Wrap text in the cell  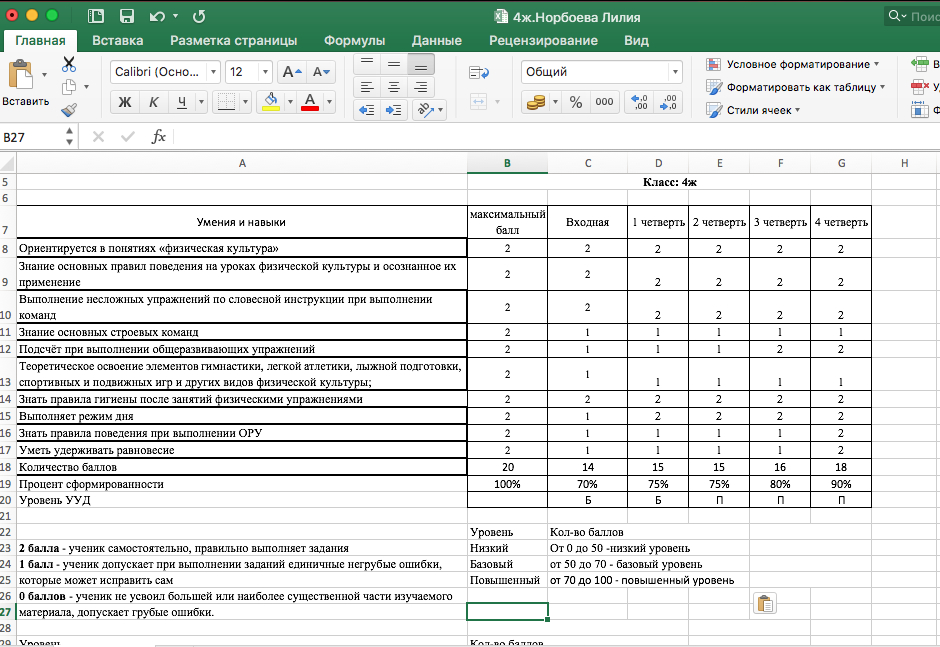click(478, 73)
